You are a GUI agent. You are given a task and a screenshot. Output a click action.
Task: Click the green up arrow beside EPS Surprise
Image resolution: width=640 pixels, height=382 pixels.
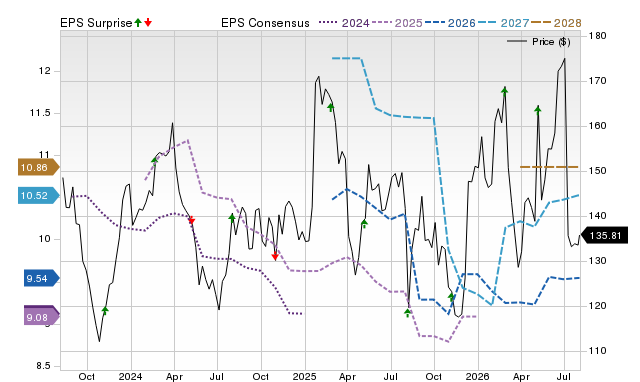[x=138, y=23]
